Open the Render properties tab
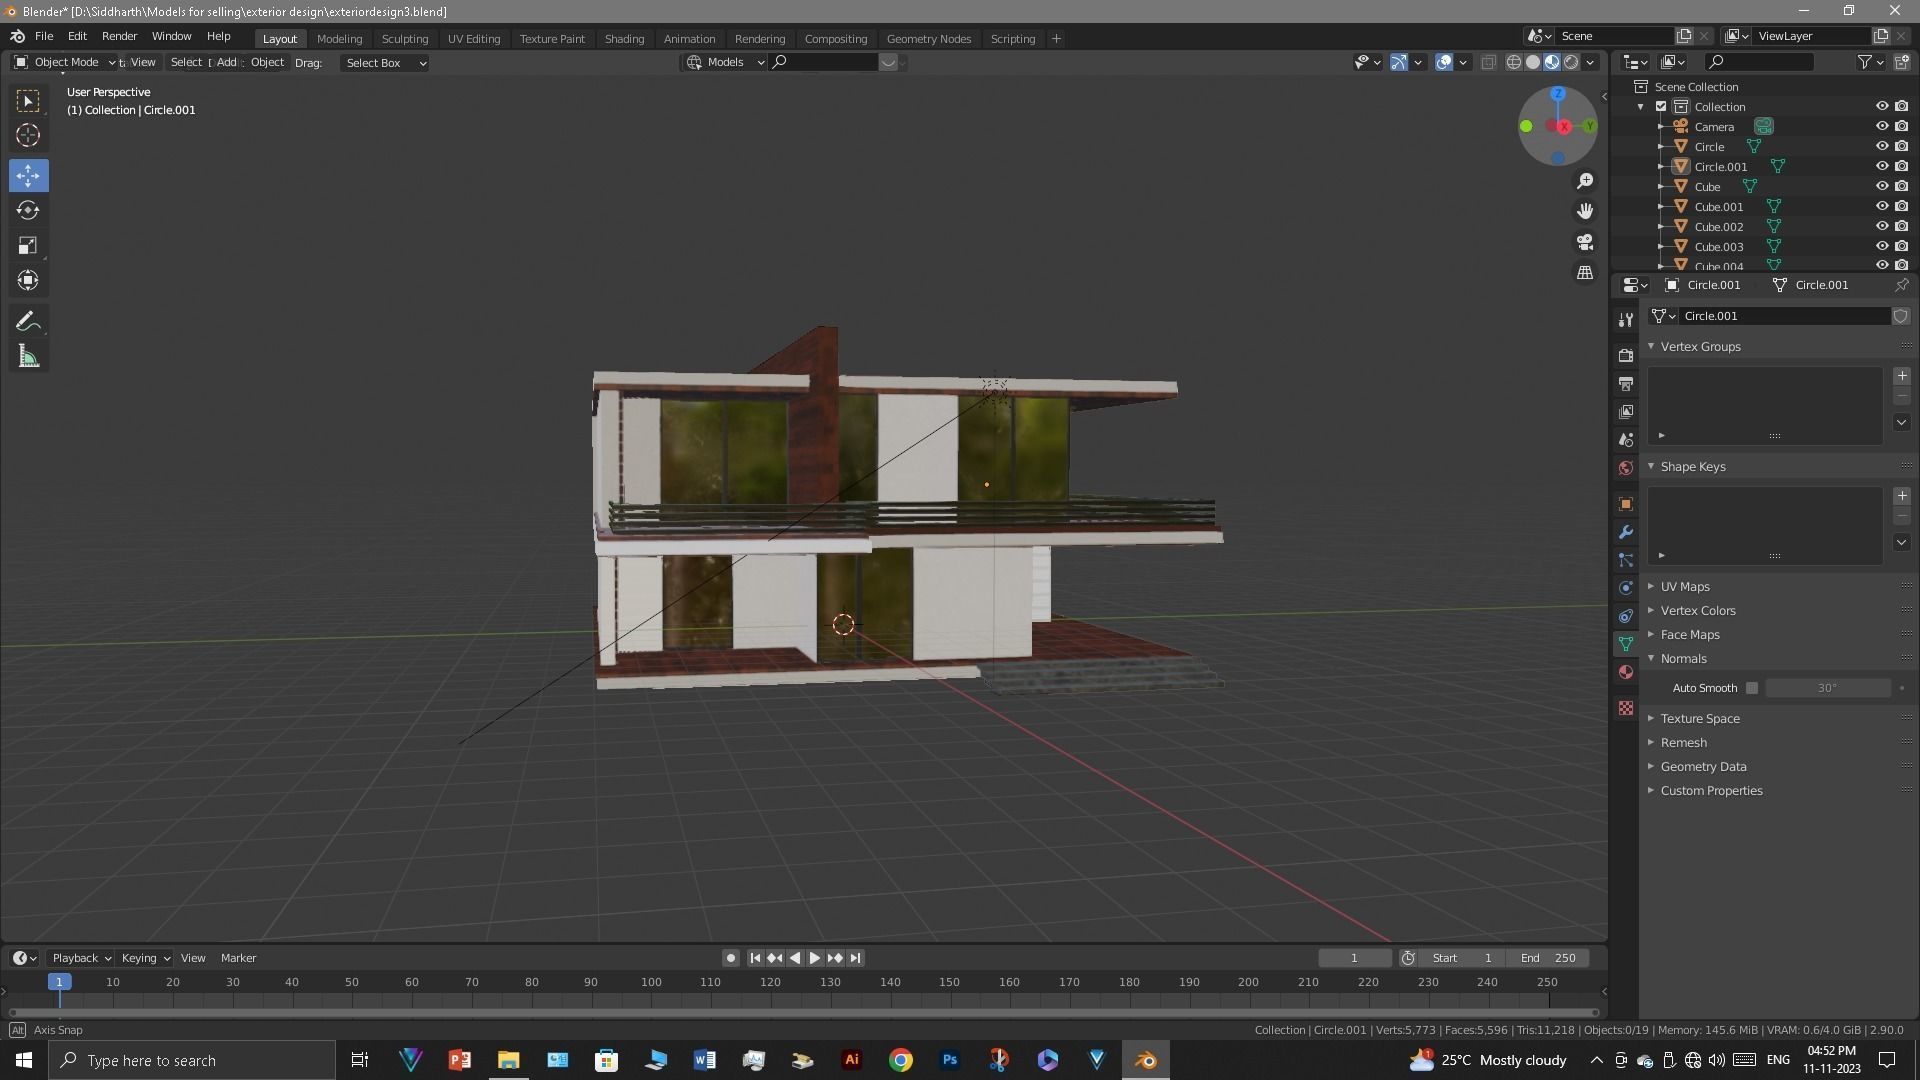Image resolution: width=1920 pixels, height=1080 pixels. point(1626,355)
